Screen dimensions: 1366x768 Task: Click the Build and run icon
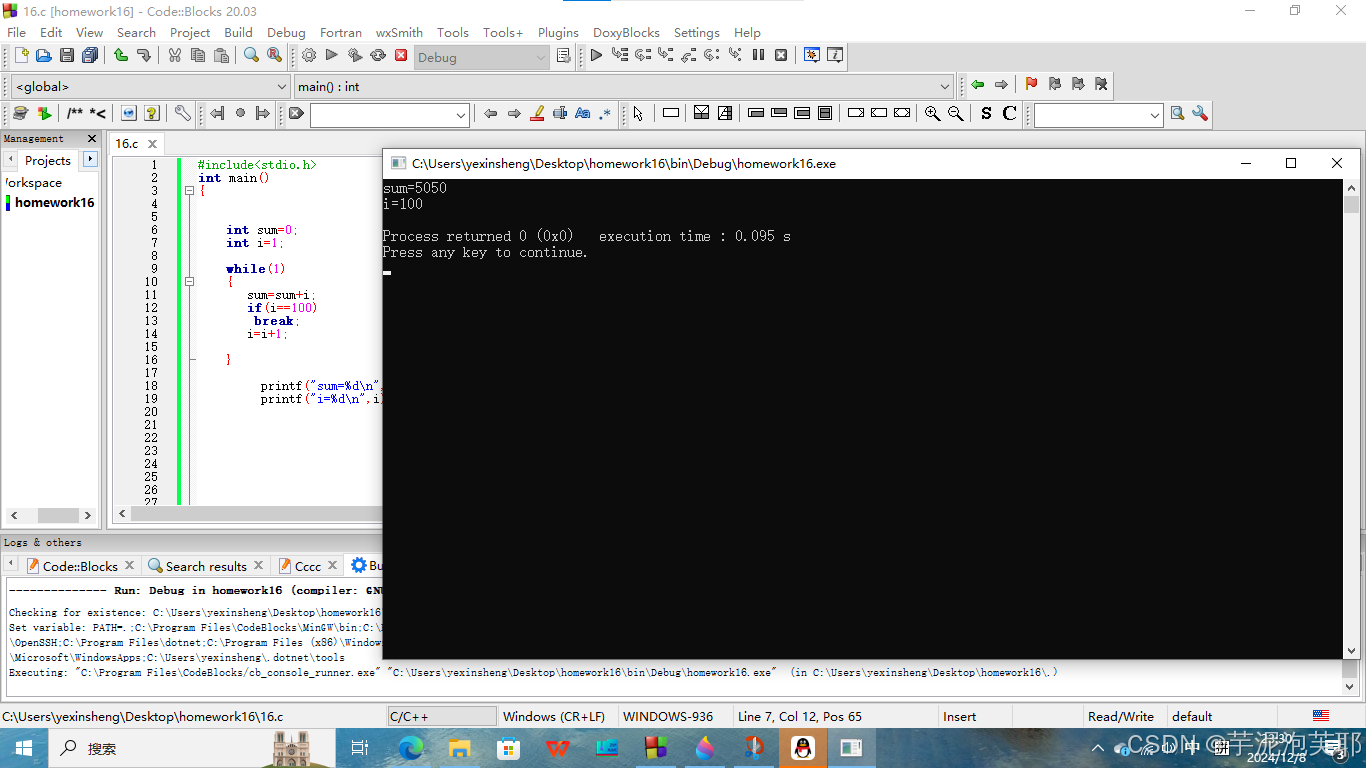tap(355, 56)
